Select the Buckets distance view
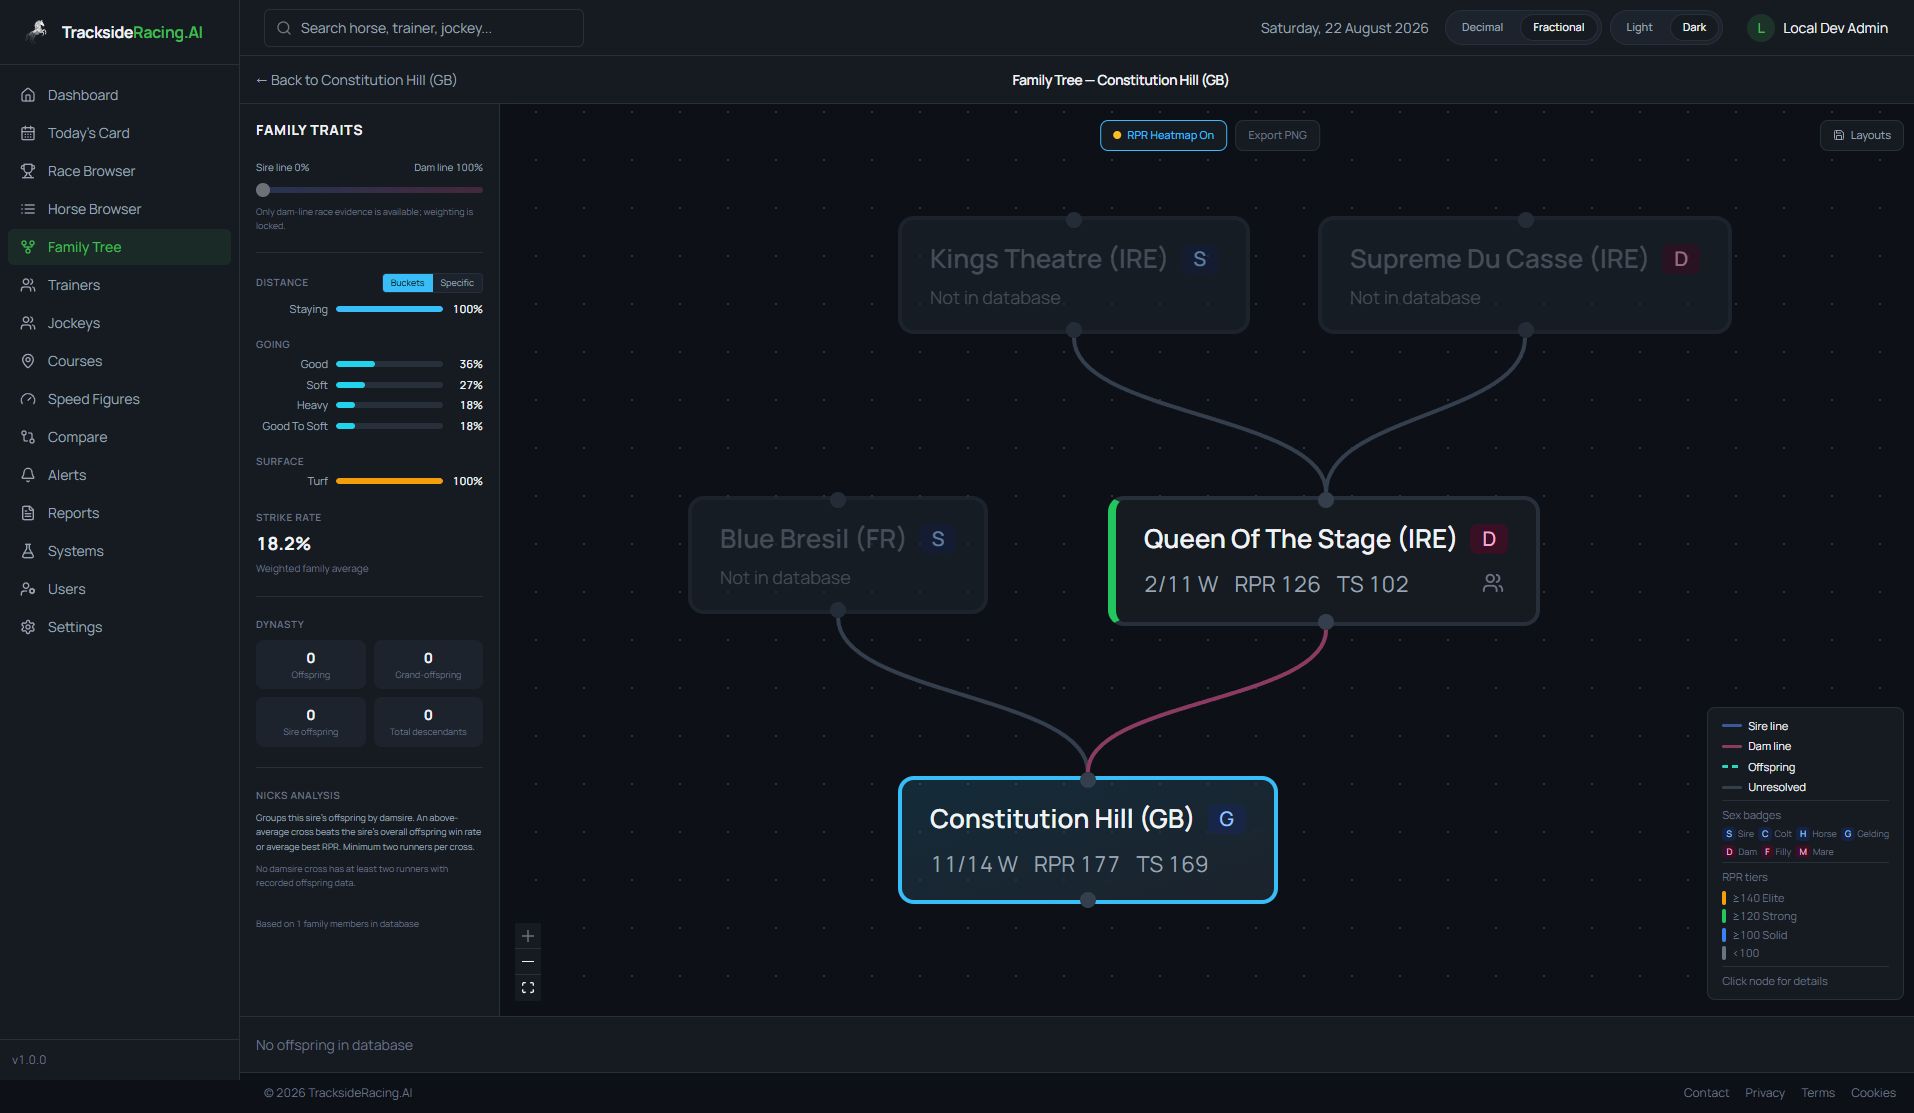Screen dimensions: 1914x1113 click(407, 283)
